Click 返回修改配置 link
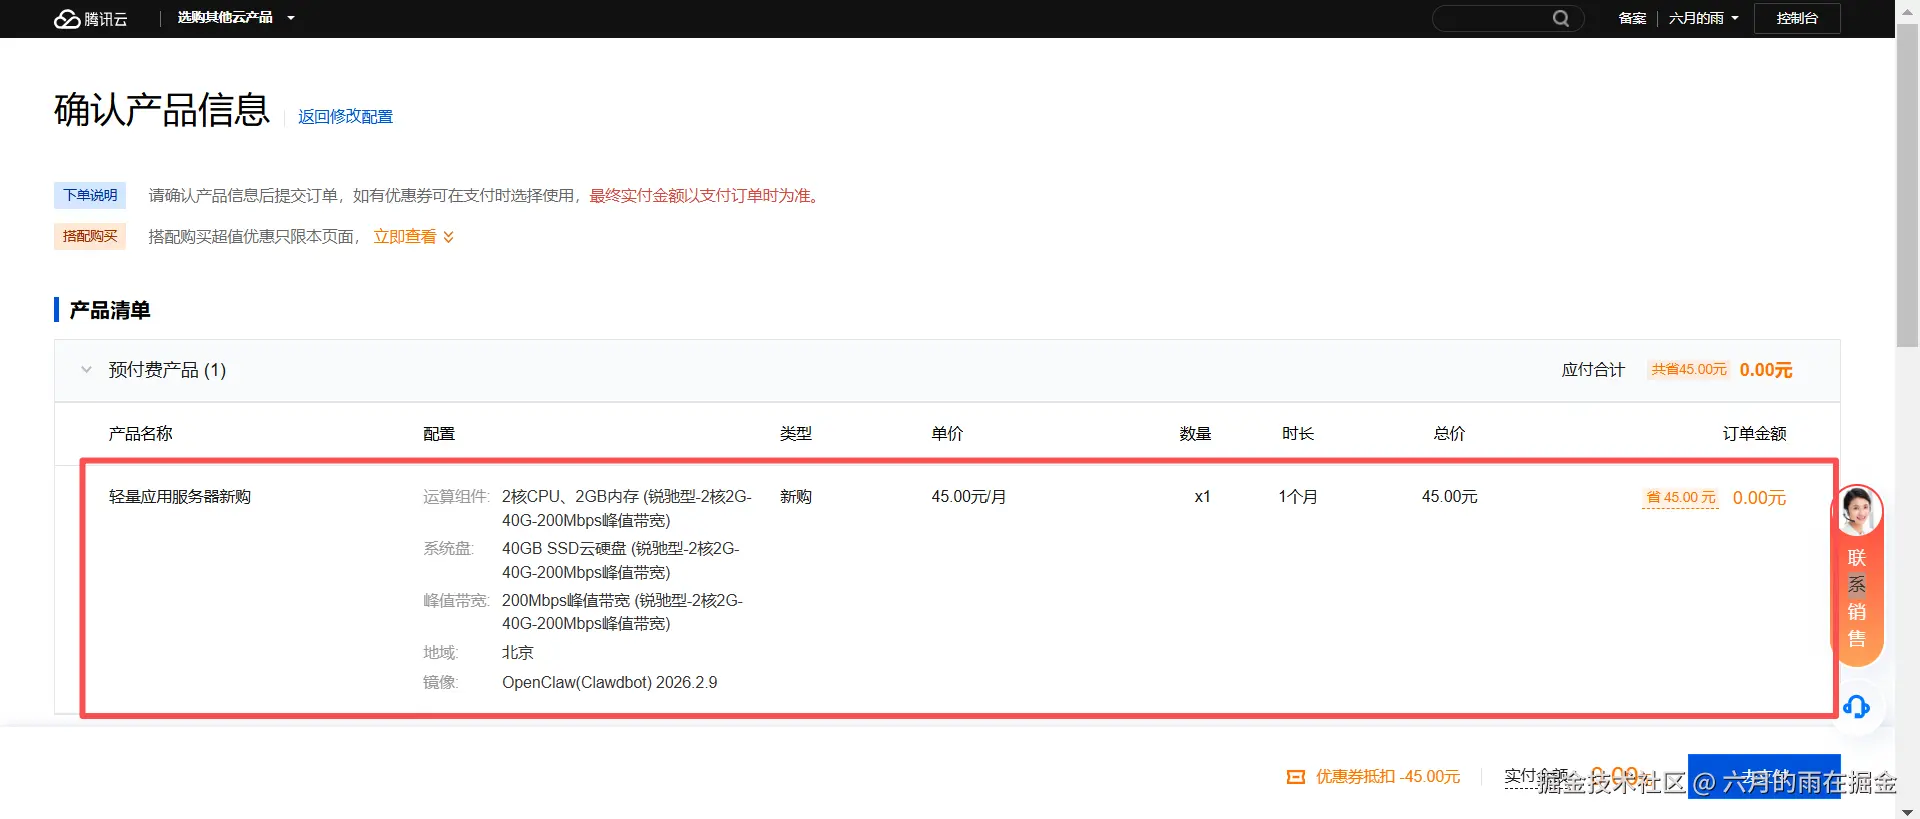Image resolution: width=1920 pixels, height=819 pixels. coord(345,117)
